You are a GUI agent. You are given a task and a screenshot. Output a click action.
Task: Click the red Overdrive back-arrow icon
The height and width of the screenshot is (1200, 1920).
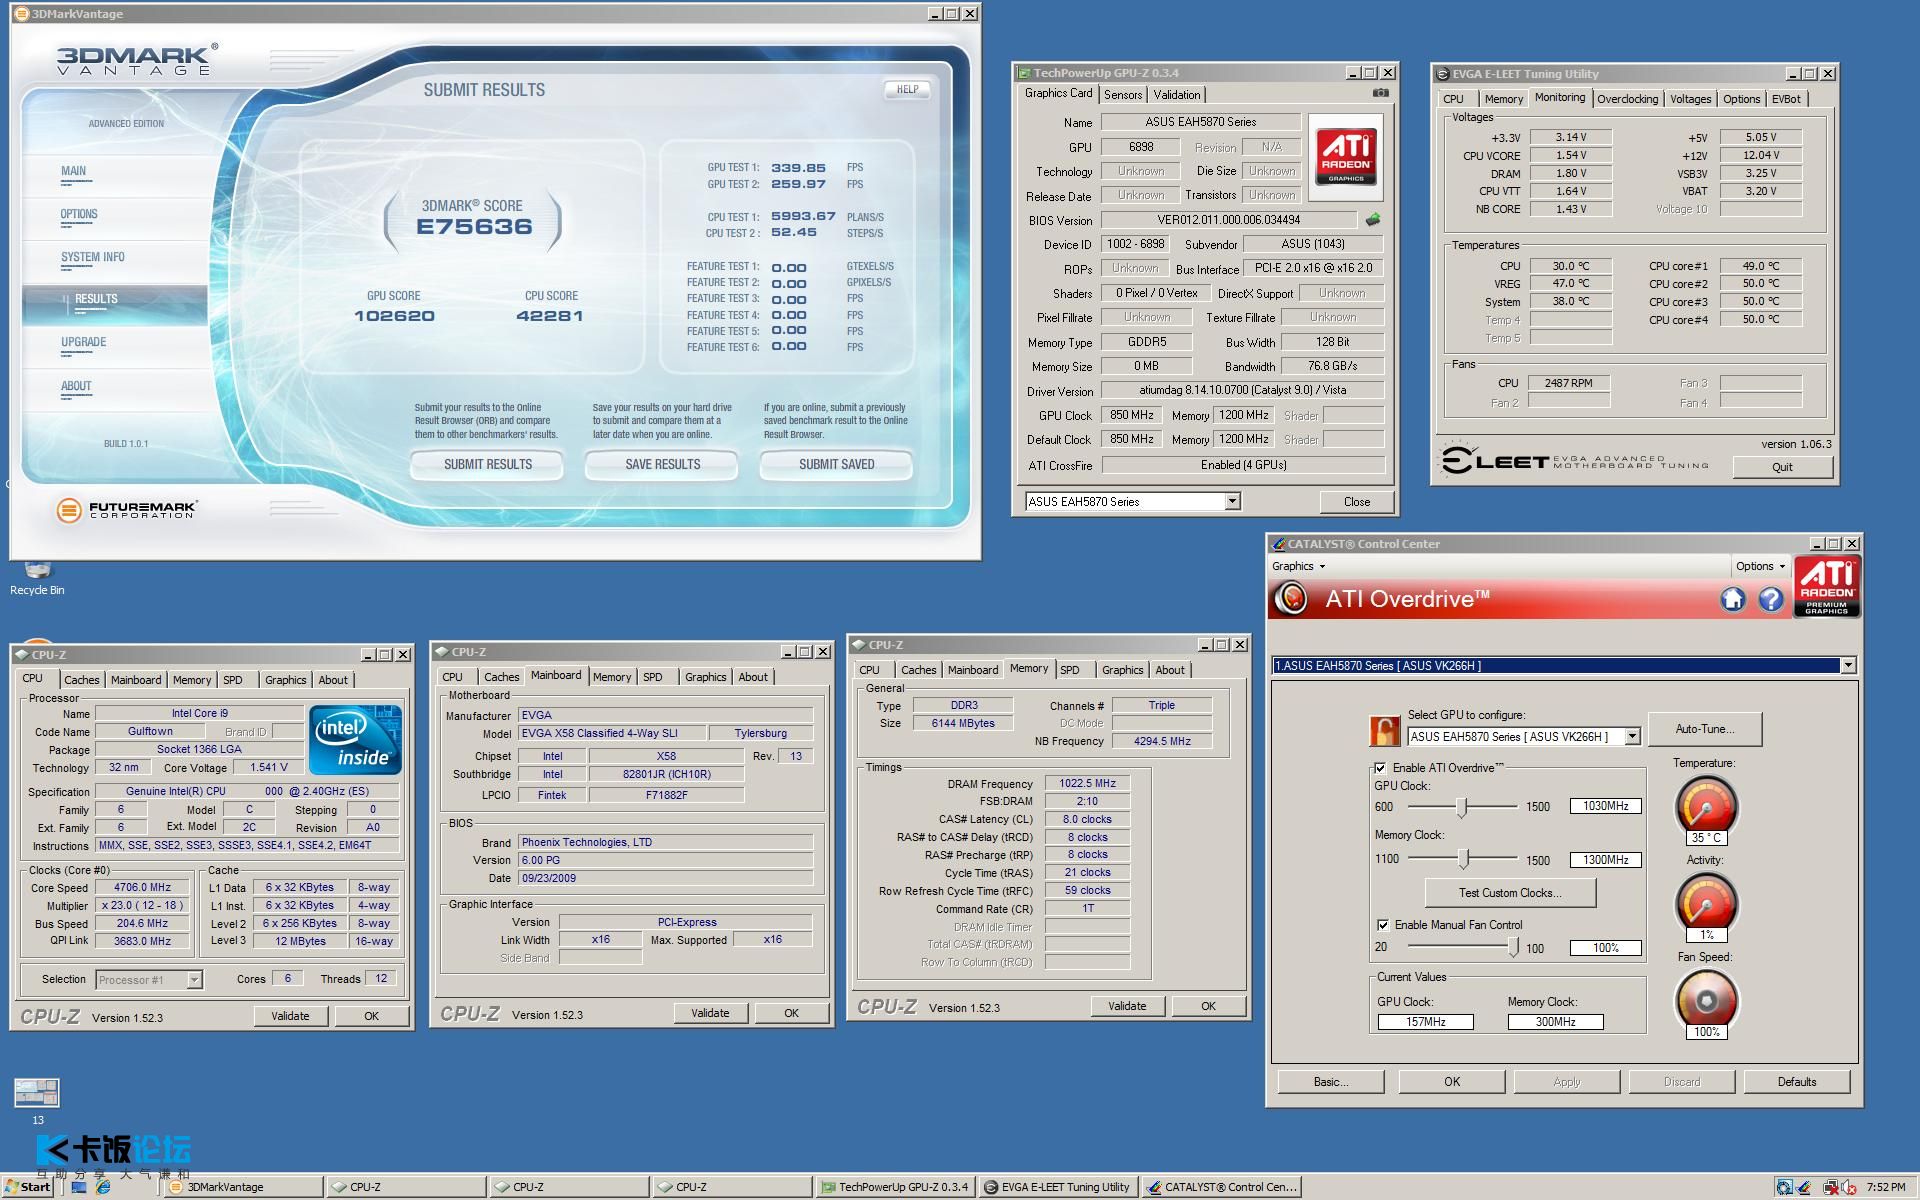pos(1292,599)
